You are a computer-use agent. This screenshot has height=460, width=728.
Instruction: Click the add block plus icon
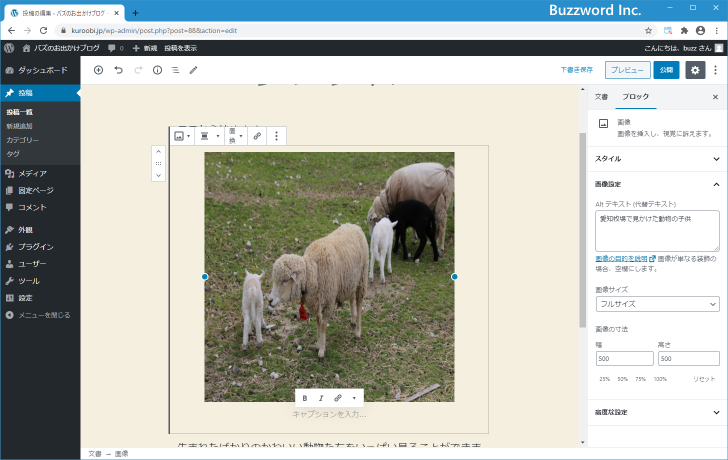(x=98, y=70)
